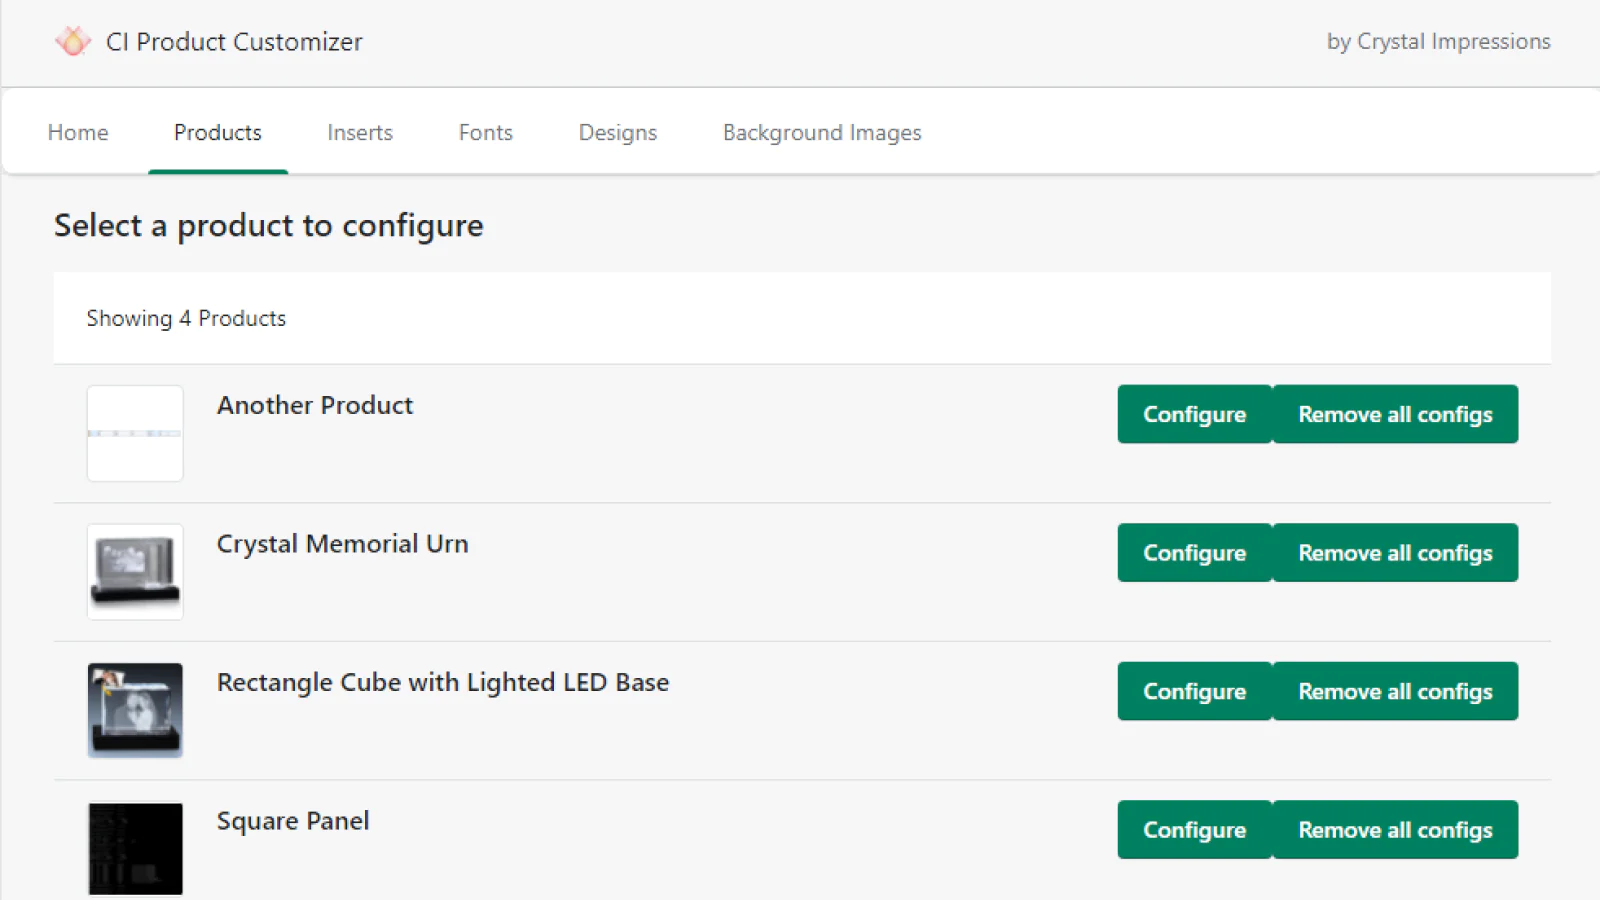Open the Crystal Memorial Urn thumbnail image
This screenshot has width=1600, height=900.
(x=135, y=572)
